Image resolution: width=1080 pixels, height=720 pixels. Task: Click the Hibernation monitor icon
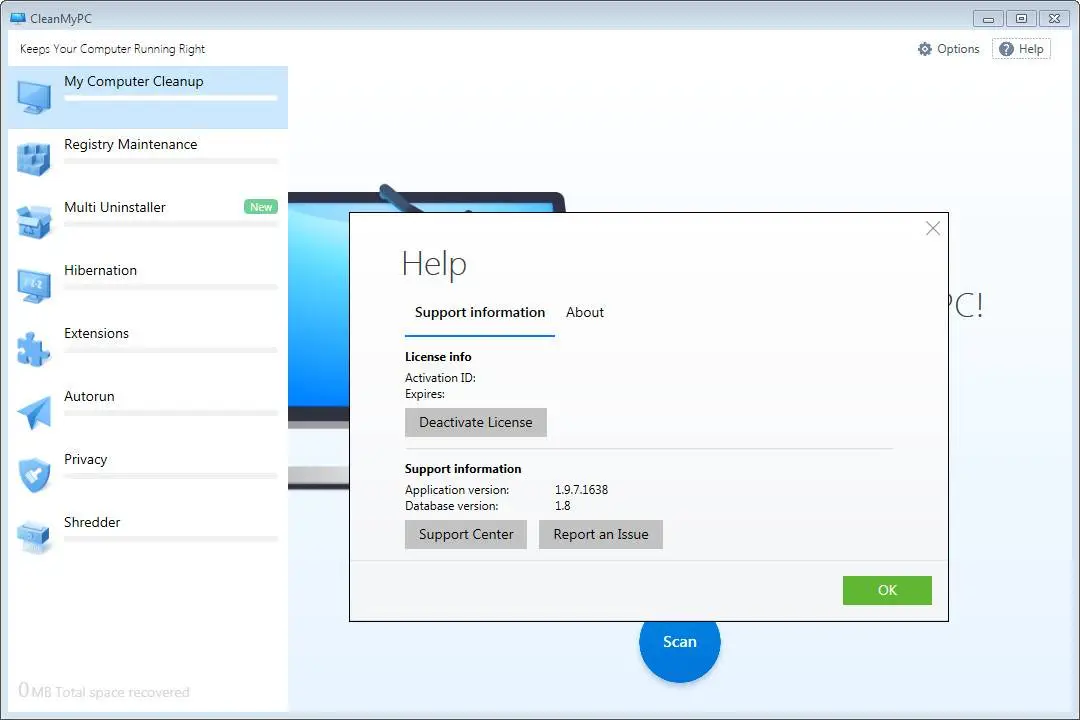[34, 285]
